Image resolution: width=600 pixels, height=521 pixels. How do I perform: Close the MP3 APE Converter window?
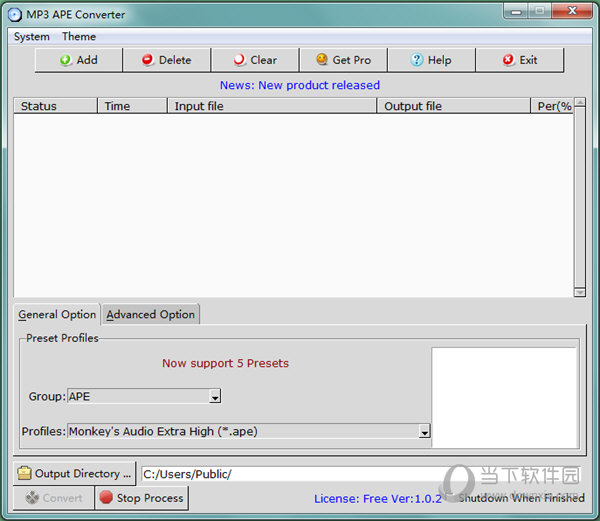(572, 11)
